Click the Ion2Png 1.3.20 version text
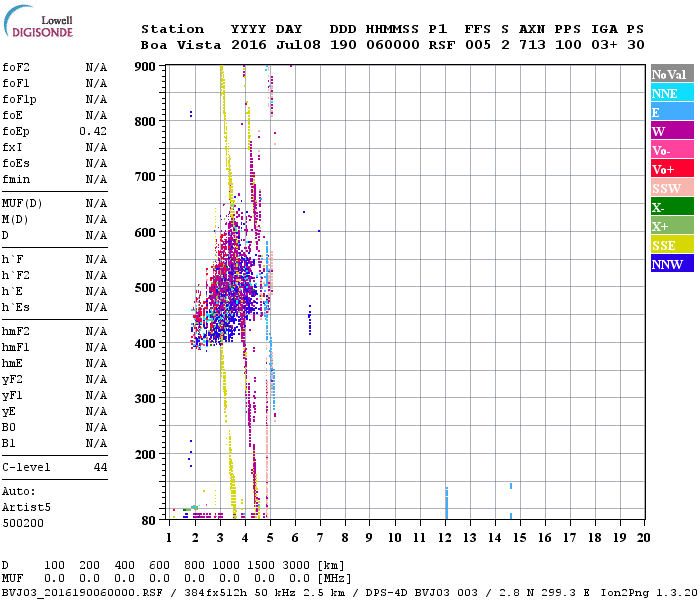 point(649,592)
